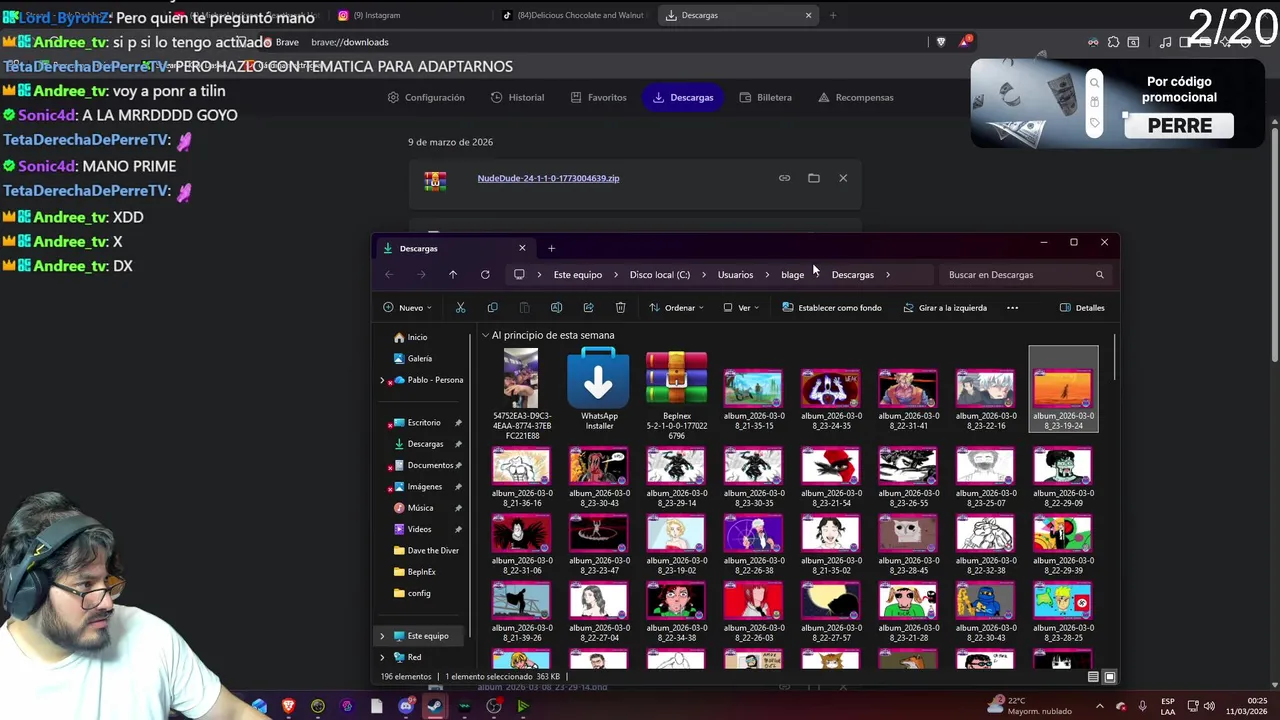Image resolution: width=1280 pixels, height=720 pixels.
Task: Switch to large thumbnails view icon in status bar
Action: 1109,677
